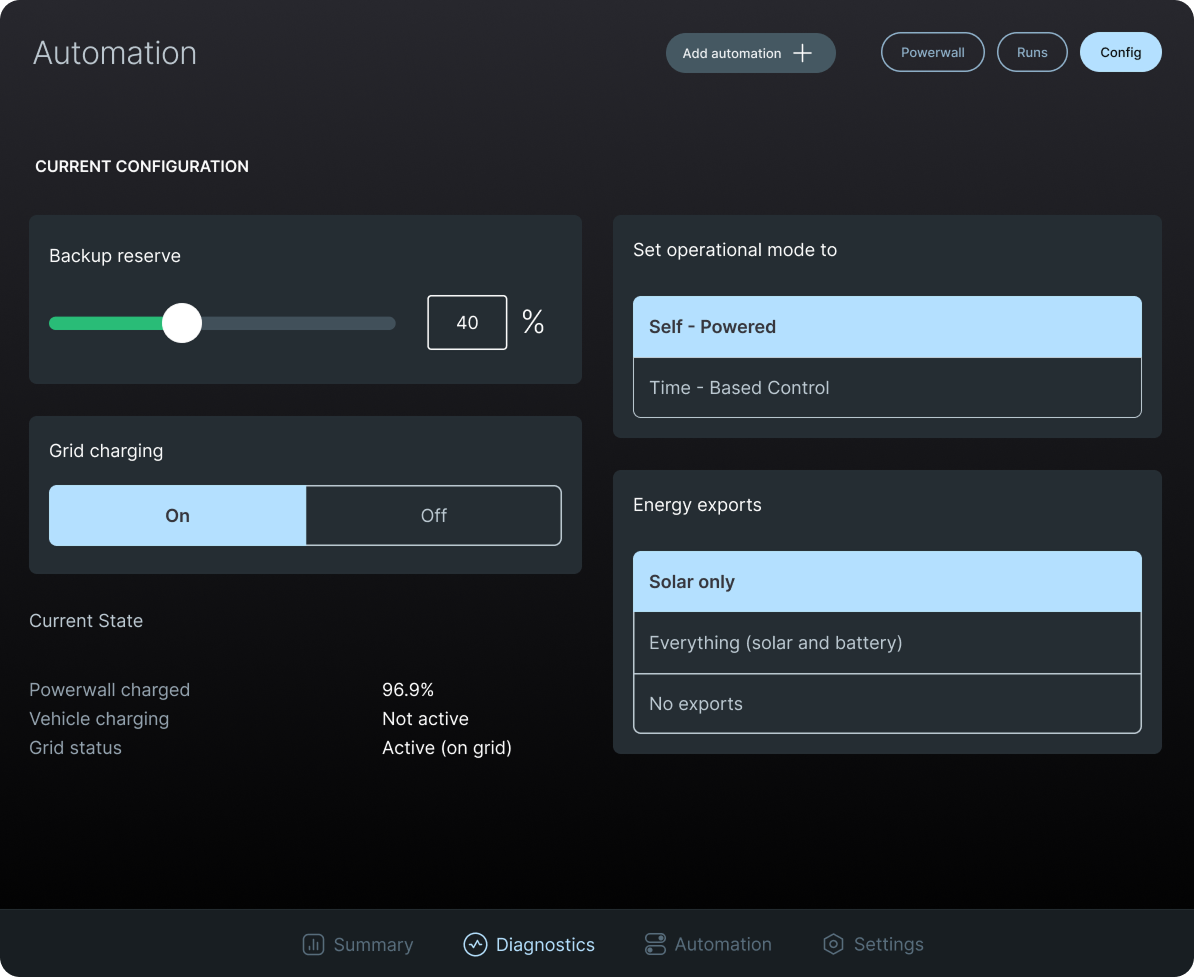Click the Summary bar chart icon
The width and height of the screenshot is (1194, 977).
(313, 944)
